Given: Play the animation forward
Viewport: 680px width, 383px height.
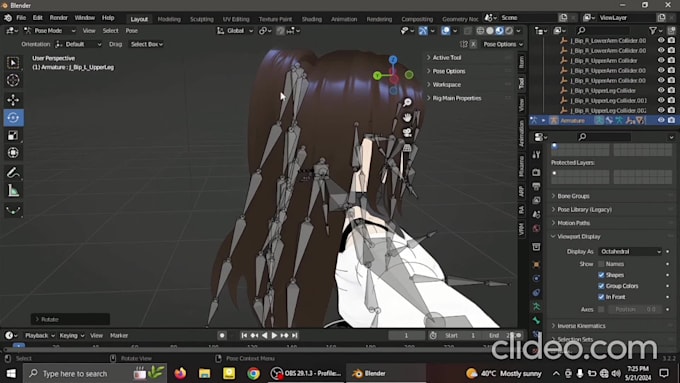Looking at the screenshot, I should [274, 335].
